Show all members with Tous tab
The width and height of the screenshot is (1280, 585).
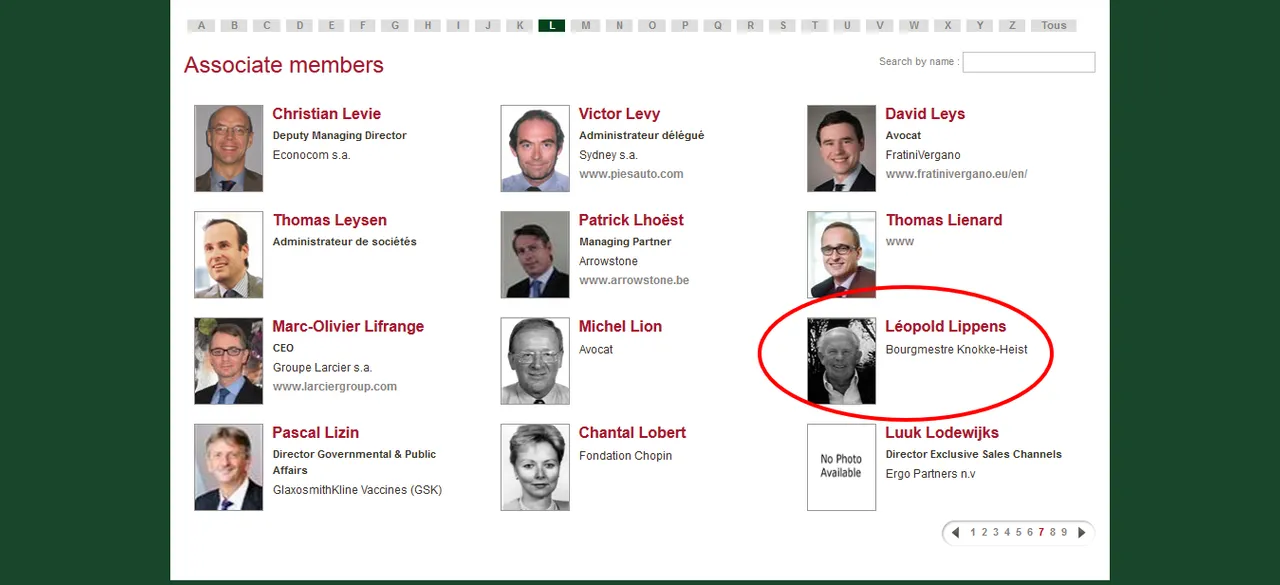click(1054, 26)
